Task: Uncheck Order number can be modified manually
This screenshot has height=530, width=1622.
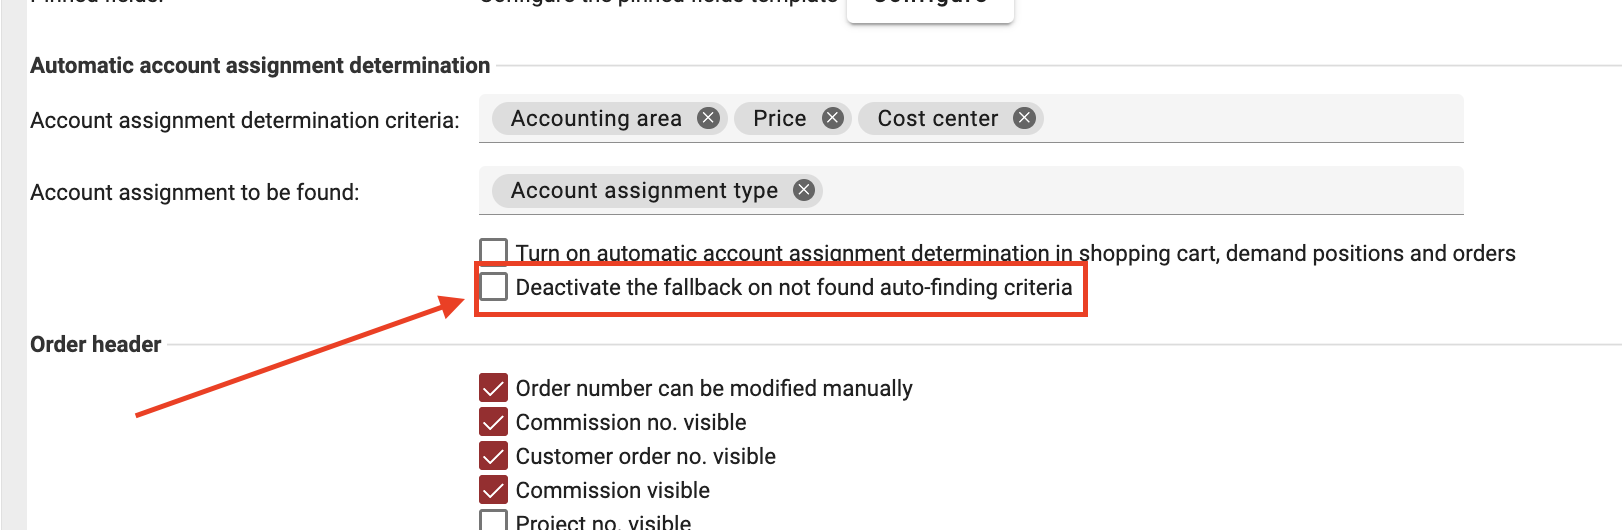Action: [x=494, y=388]
